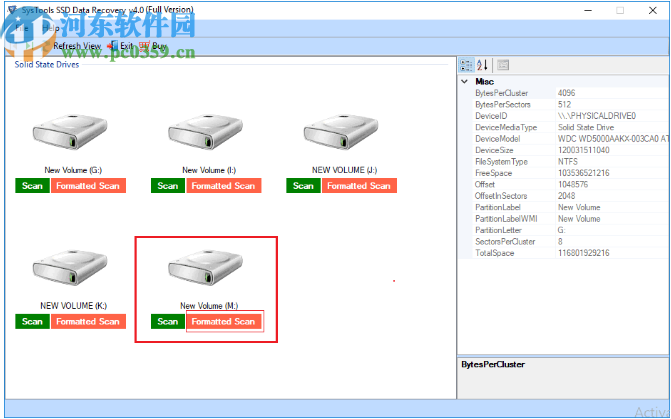This screenshot has width=671, height=419.
Task: Click the G: partition letter value
Action: (561, 230)
